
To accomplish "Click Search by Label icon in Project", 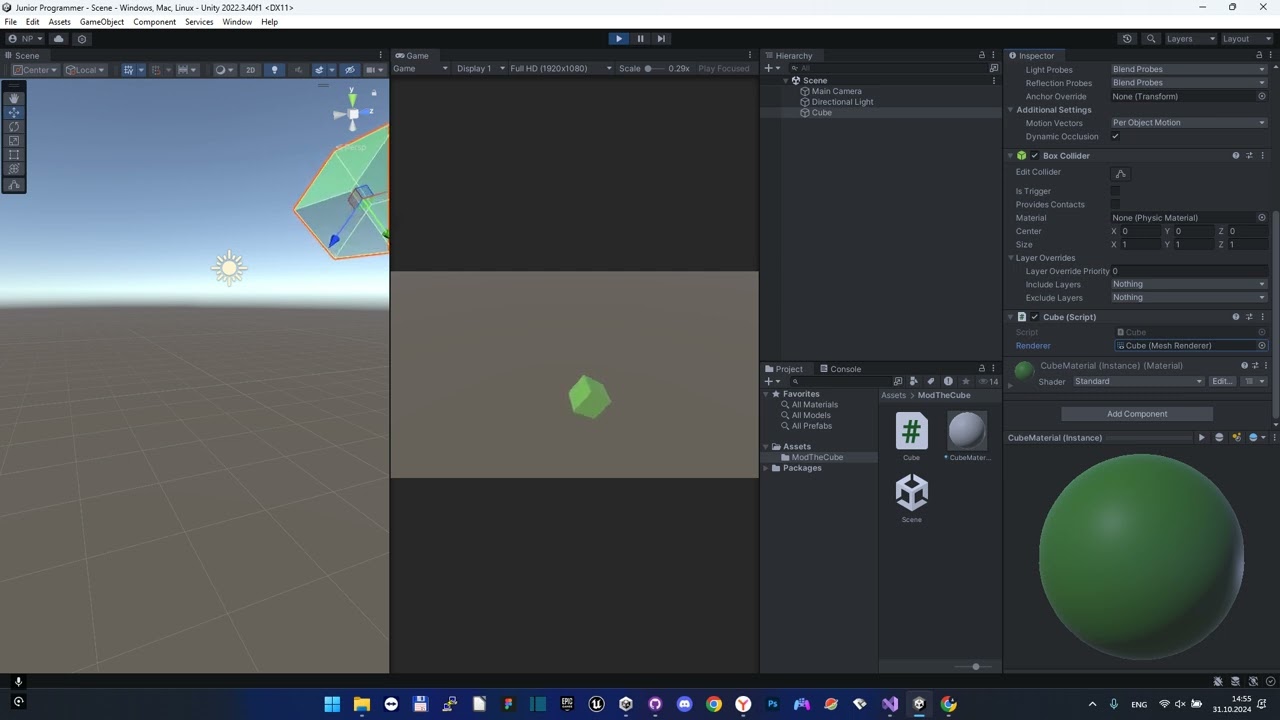I will pos(930,382).
